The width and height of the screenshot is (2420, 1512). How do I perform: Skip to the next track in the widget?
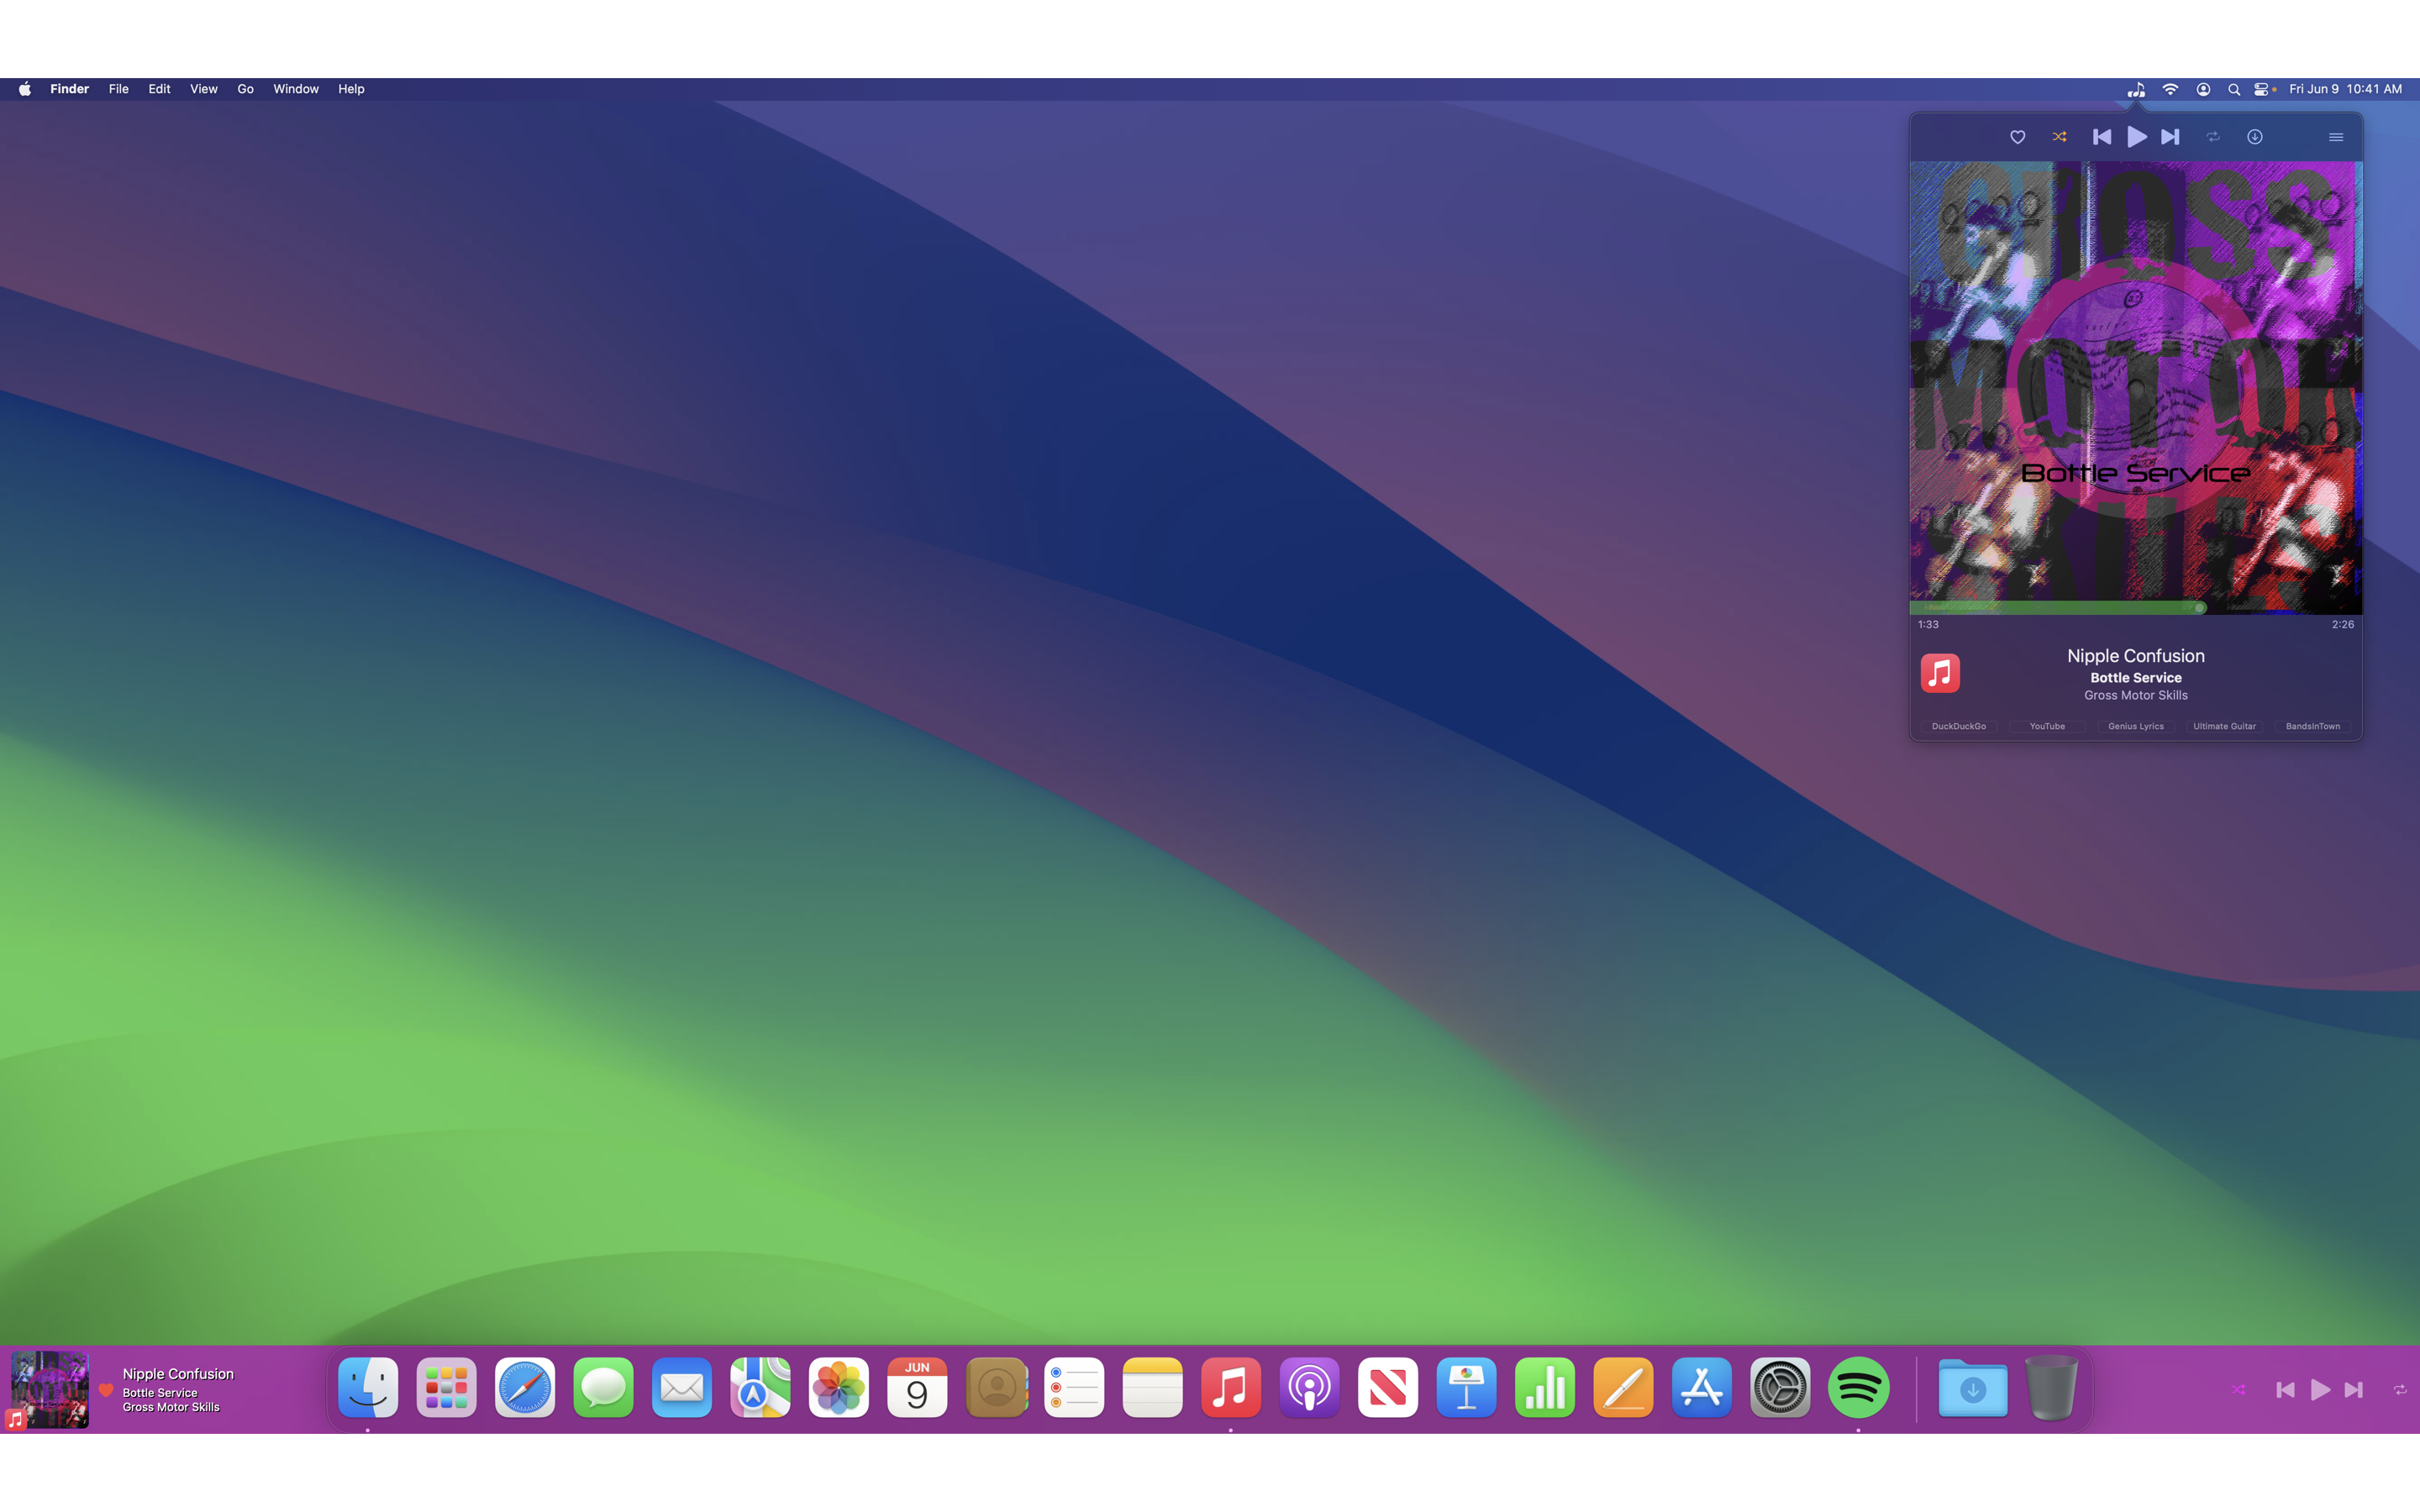point(2169,137)
